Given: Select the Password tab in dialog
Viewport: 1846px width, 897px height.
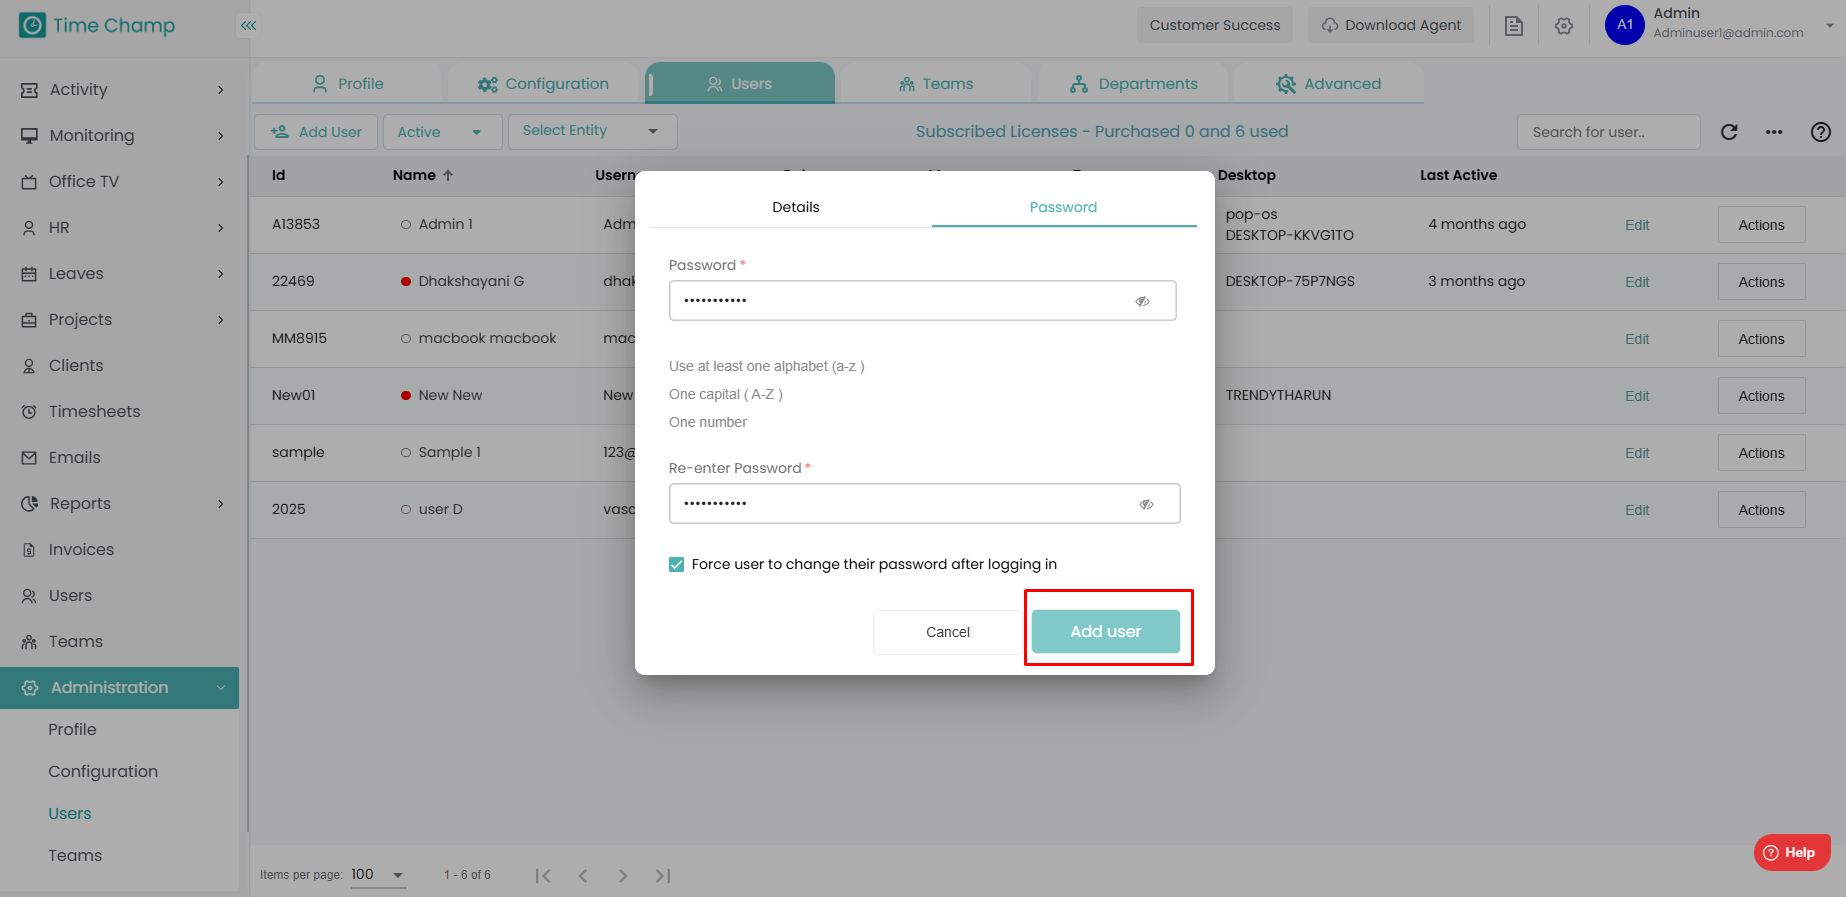Looking at the screenshot, I should (x=1063, y=207).
